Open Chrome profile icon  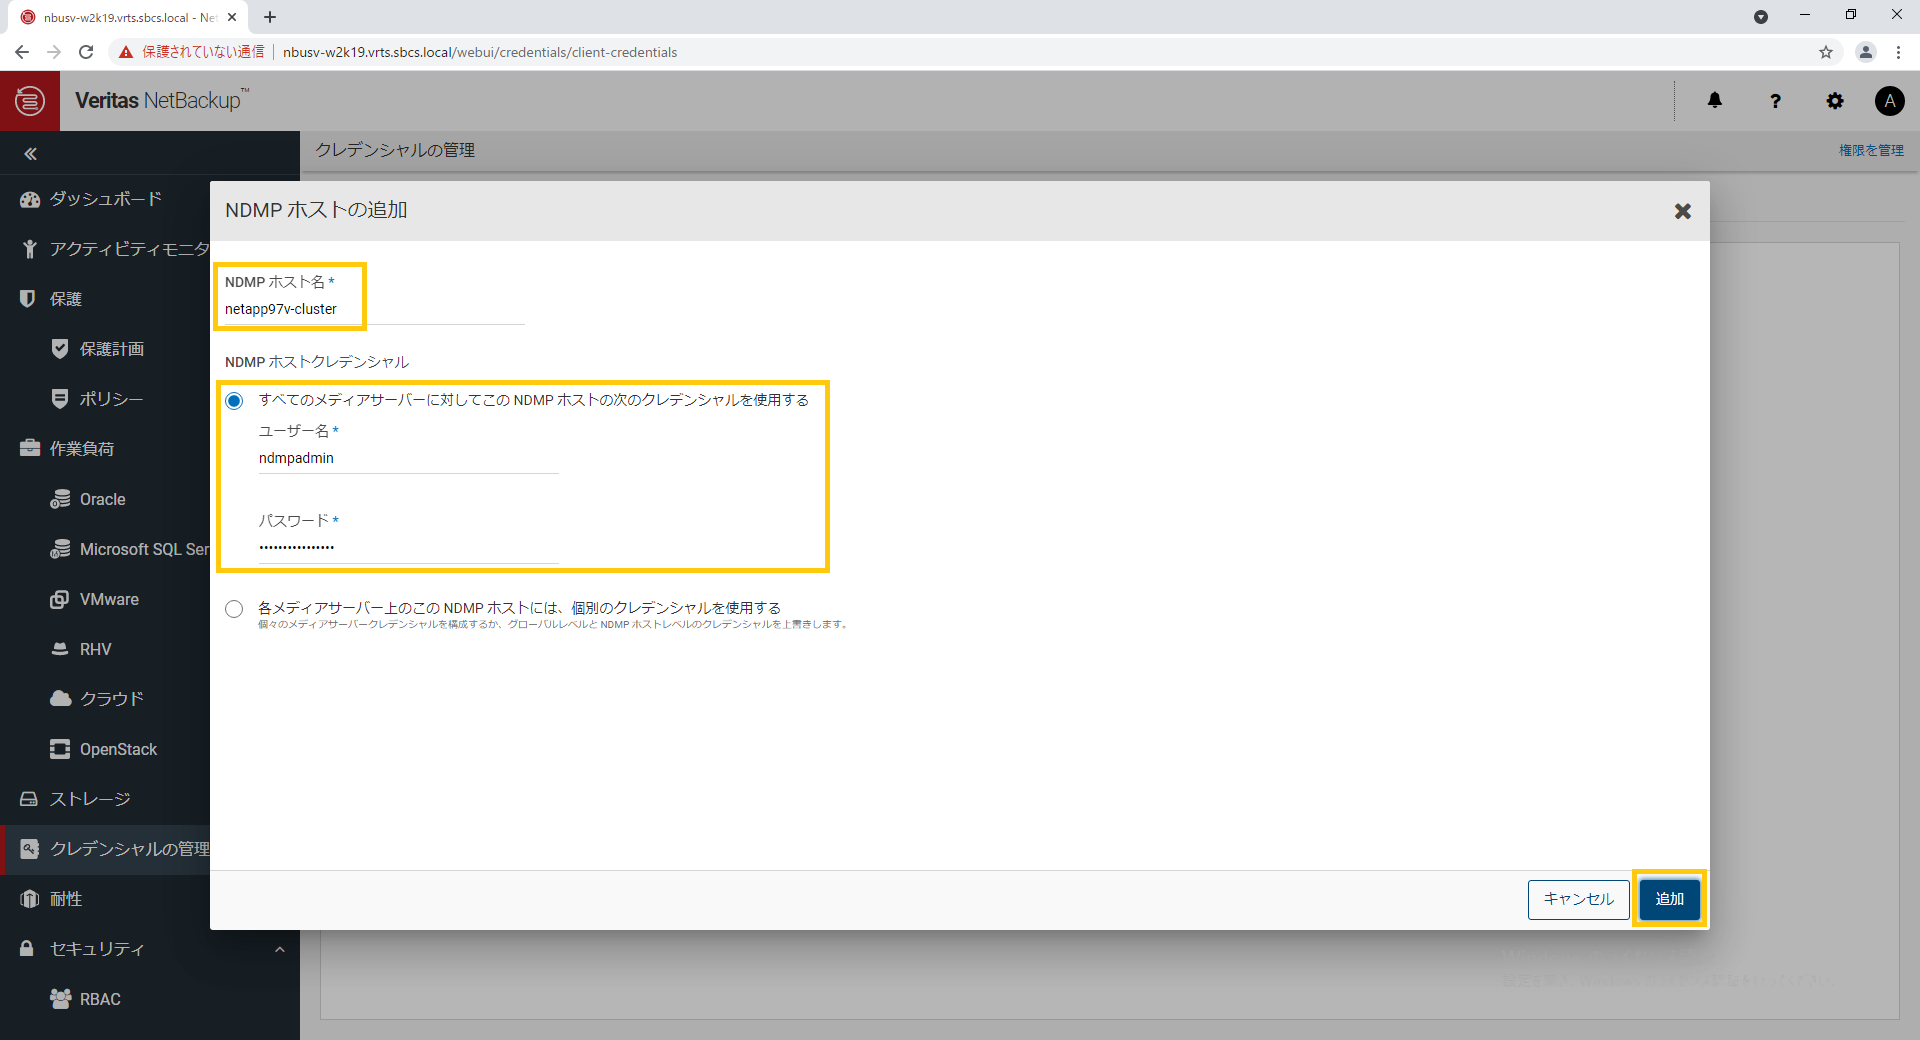point(1865,52)
